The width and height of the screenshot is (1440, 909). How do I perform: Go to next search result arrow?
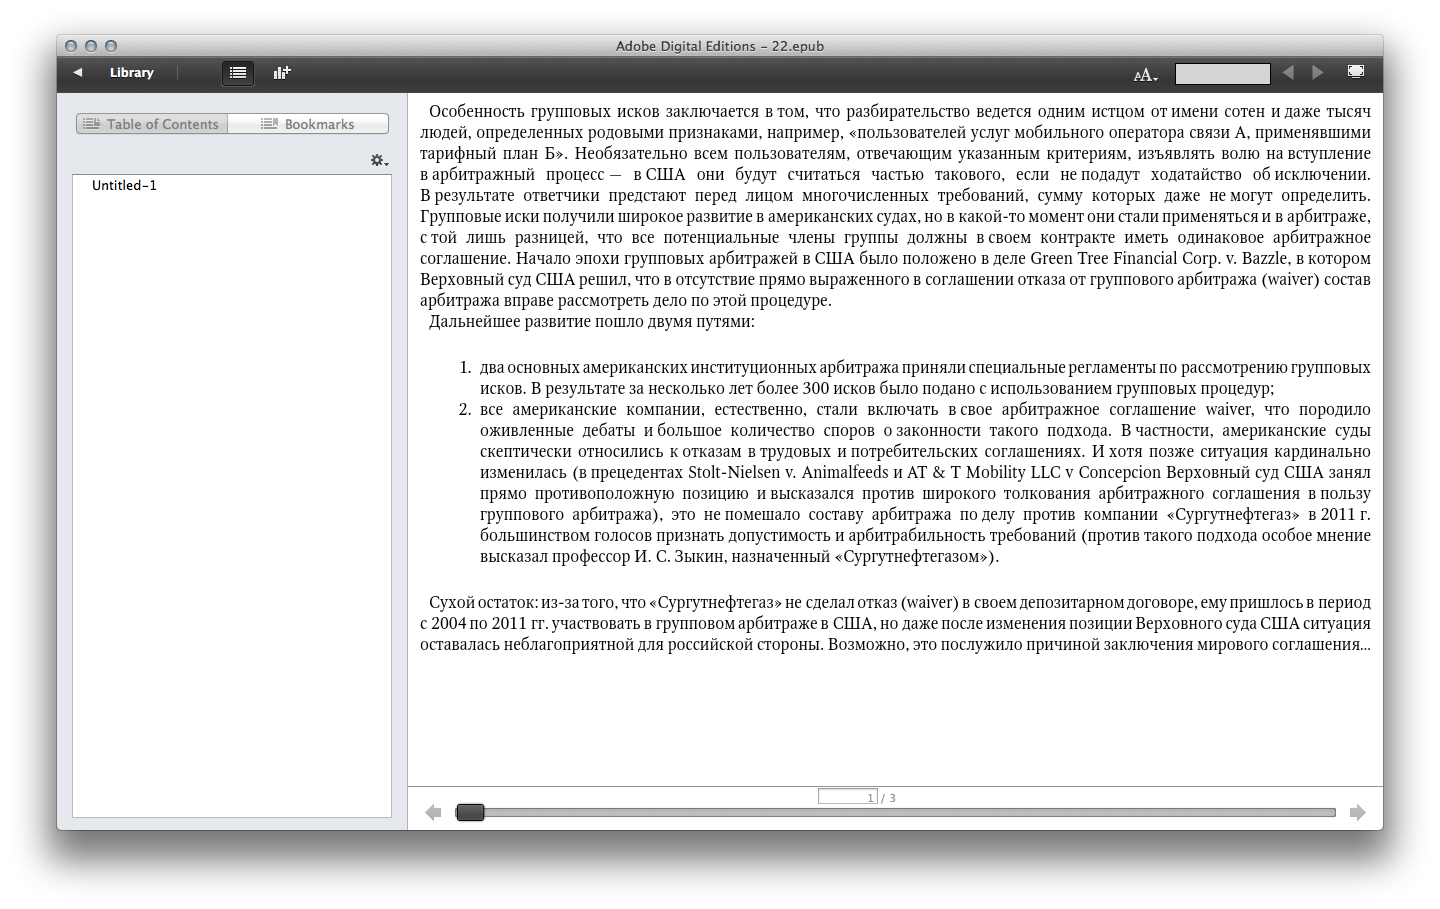[x=1318, y=73]
